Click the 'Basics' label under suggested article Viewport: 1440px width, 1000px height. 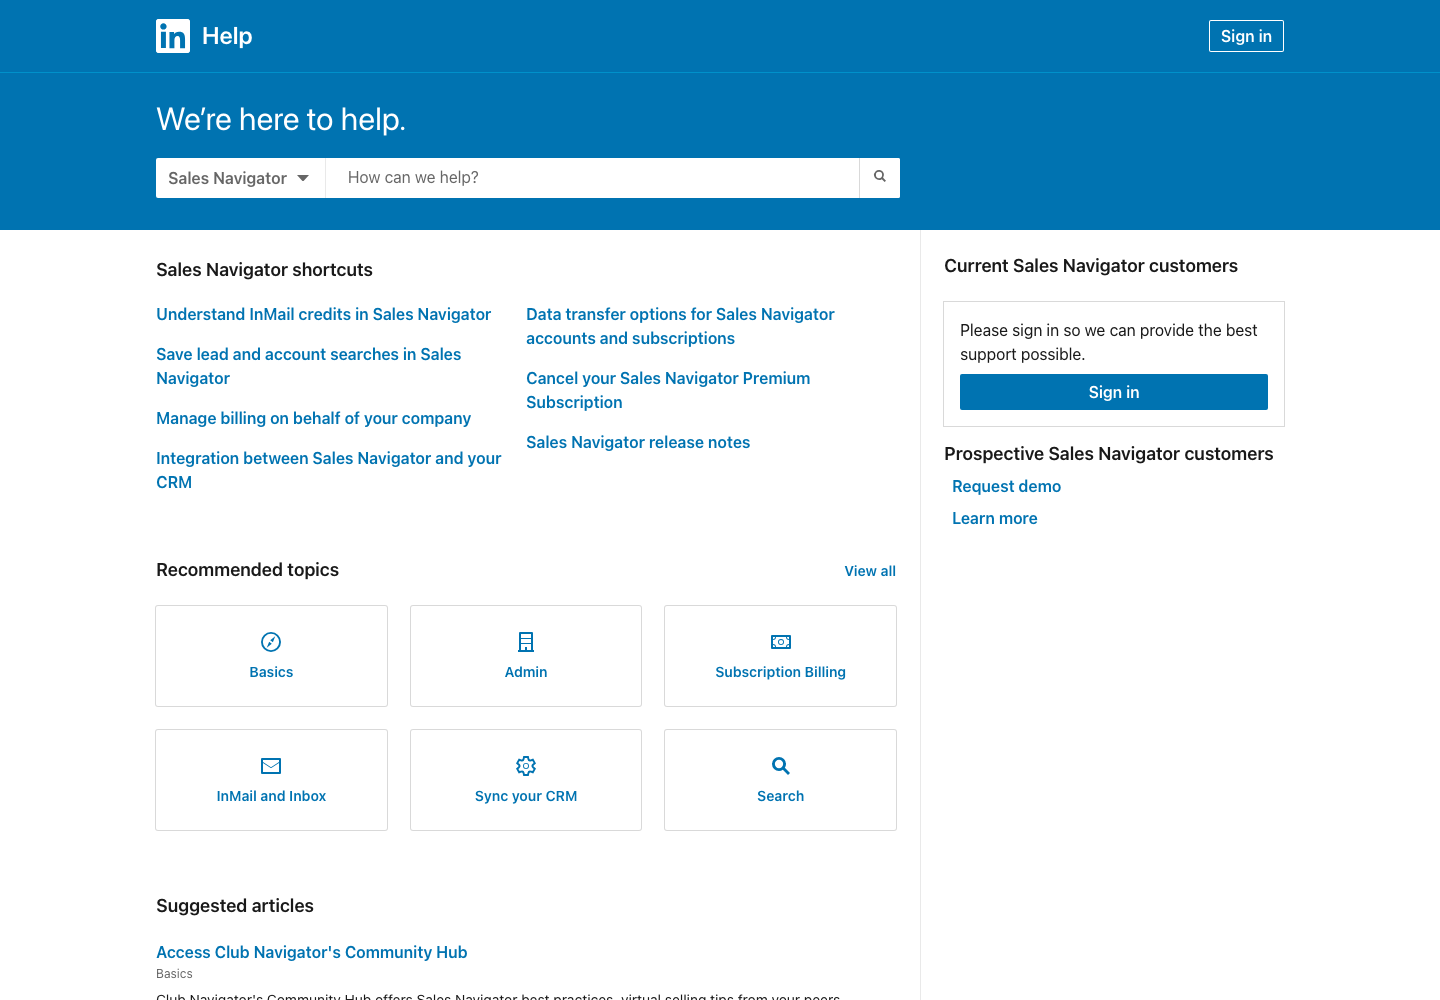(174, 974)
